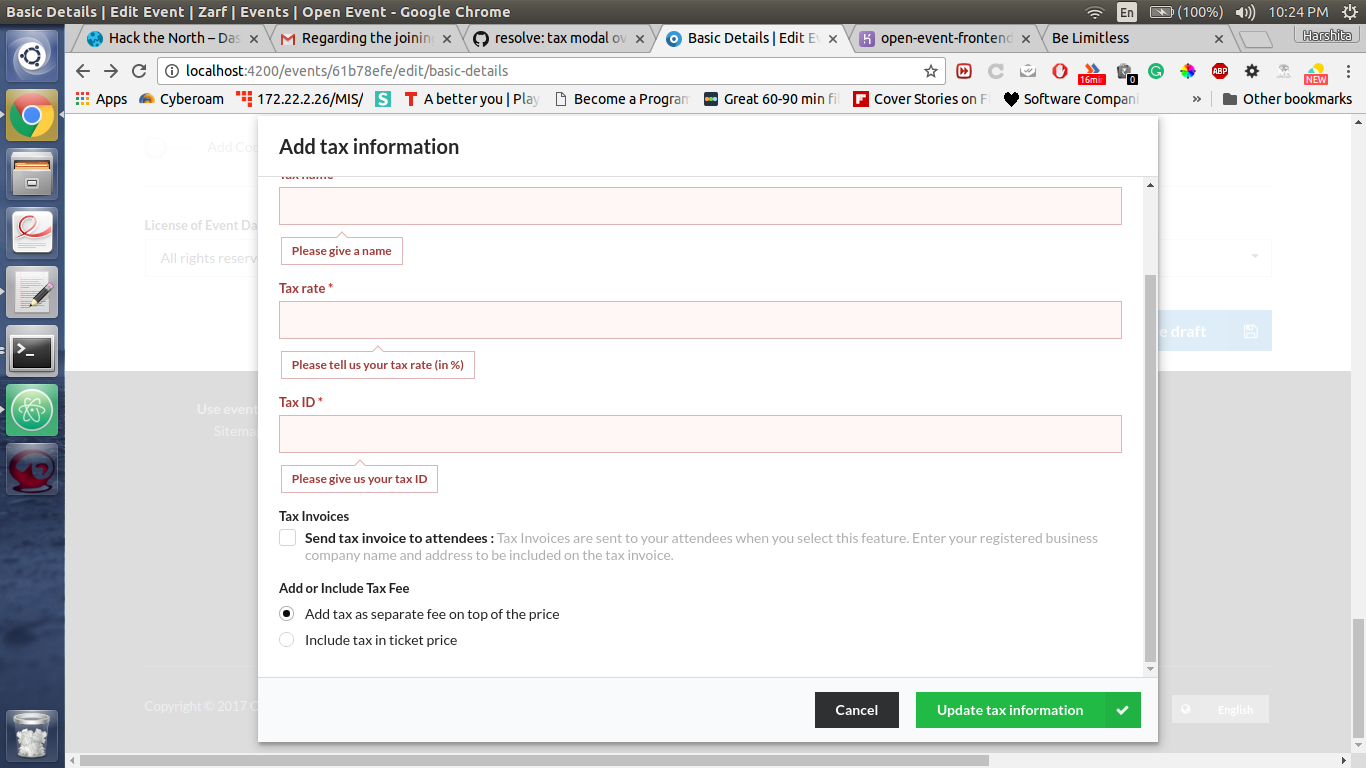Click the modal scrollbar up arrow

(x=1150, y=185)
